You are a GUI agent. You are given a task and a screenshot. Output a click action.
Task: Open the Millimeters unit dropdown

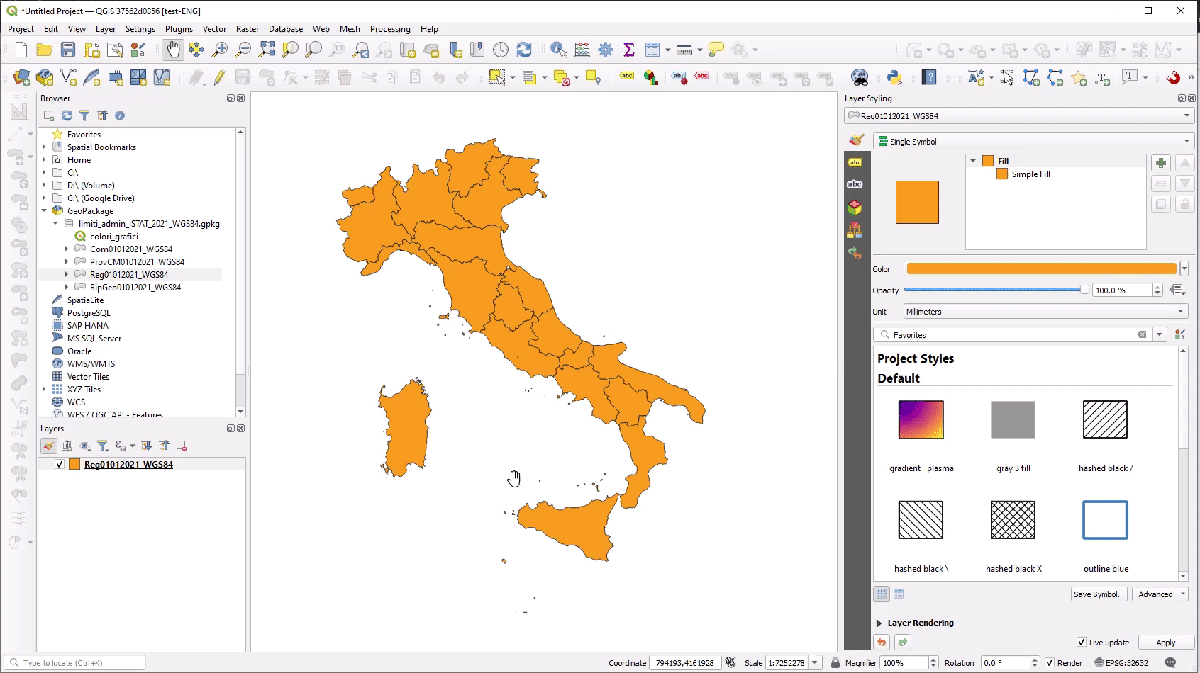1040,312
